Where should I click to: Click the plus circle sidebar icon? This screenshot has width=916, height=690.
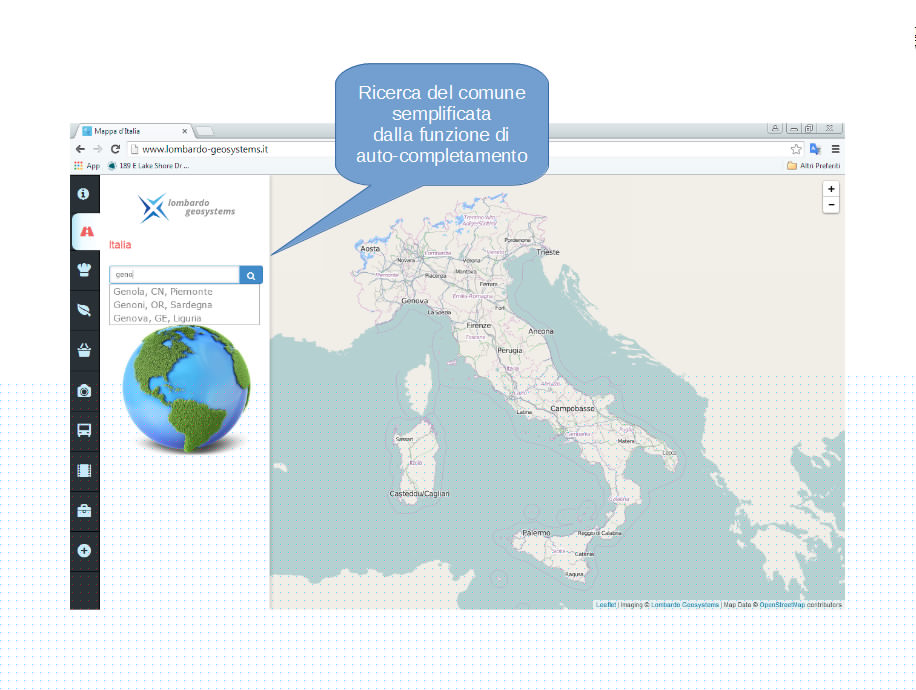[84, 550]
